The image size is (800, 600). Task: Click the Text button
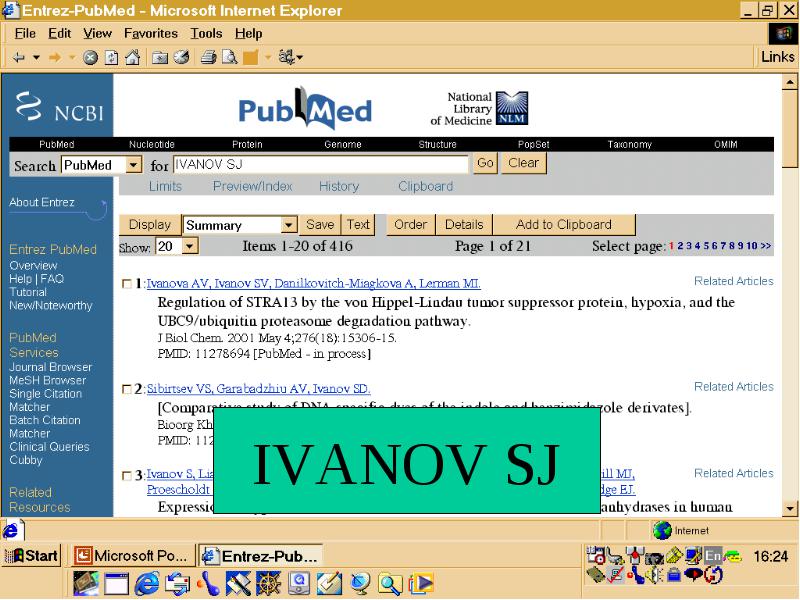(x=358, y=225)
